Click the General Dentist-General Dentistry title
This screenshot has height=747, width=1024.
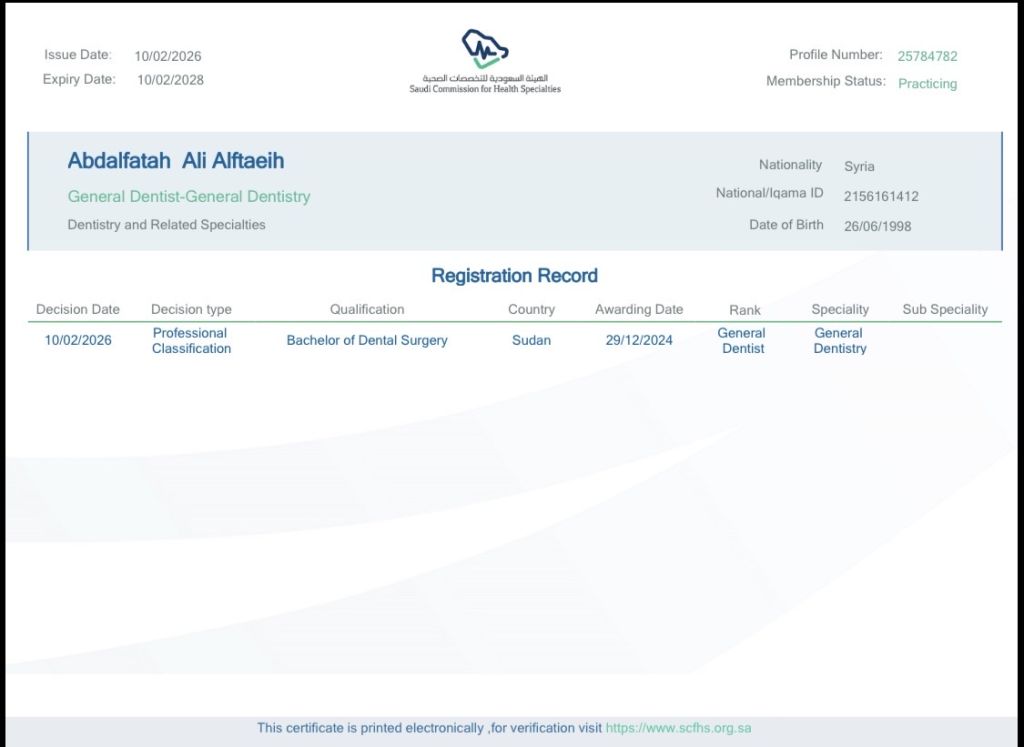tap(189, 197)
